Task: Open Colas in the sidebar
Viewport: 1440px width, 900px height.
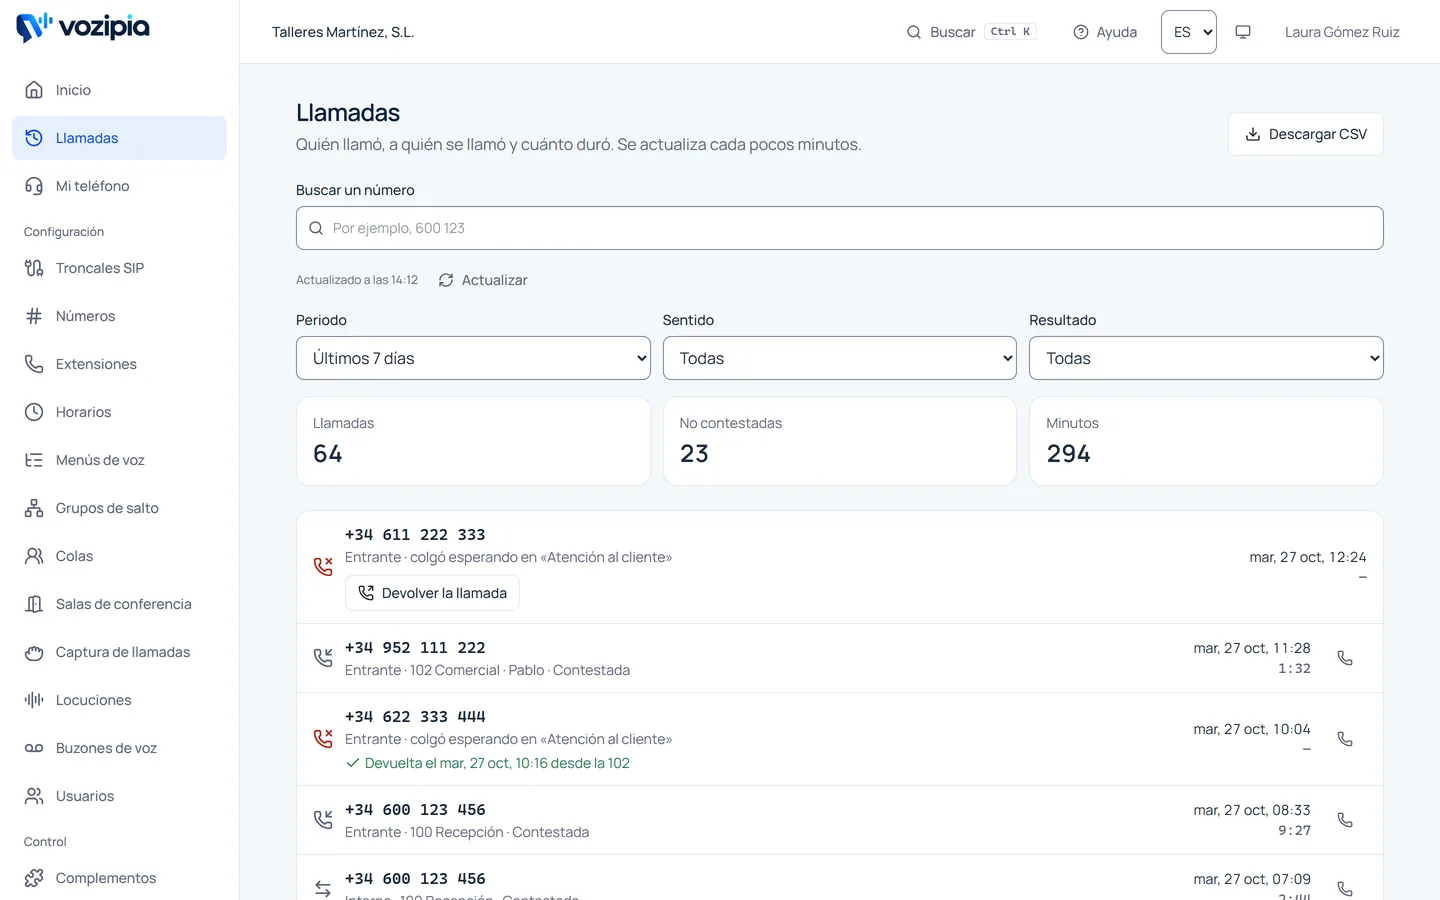Action: point(119,556)
